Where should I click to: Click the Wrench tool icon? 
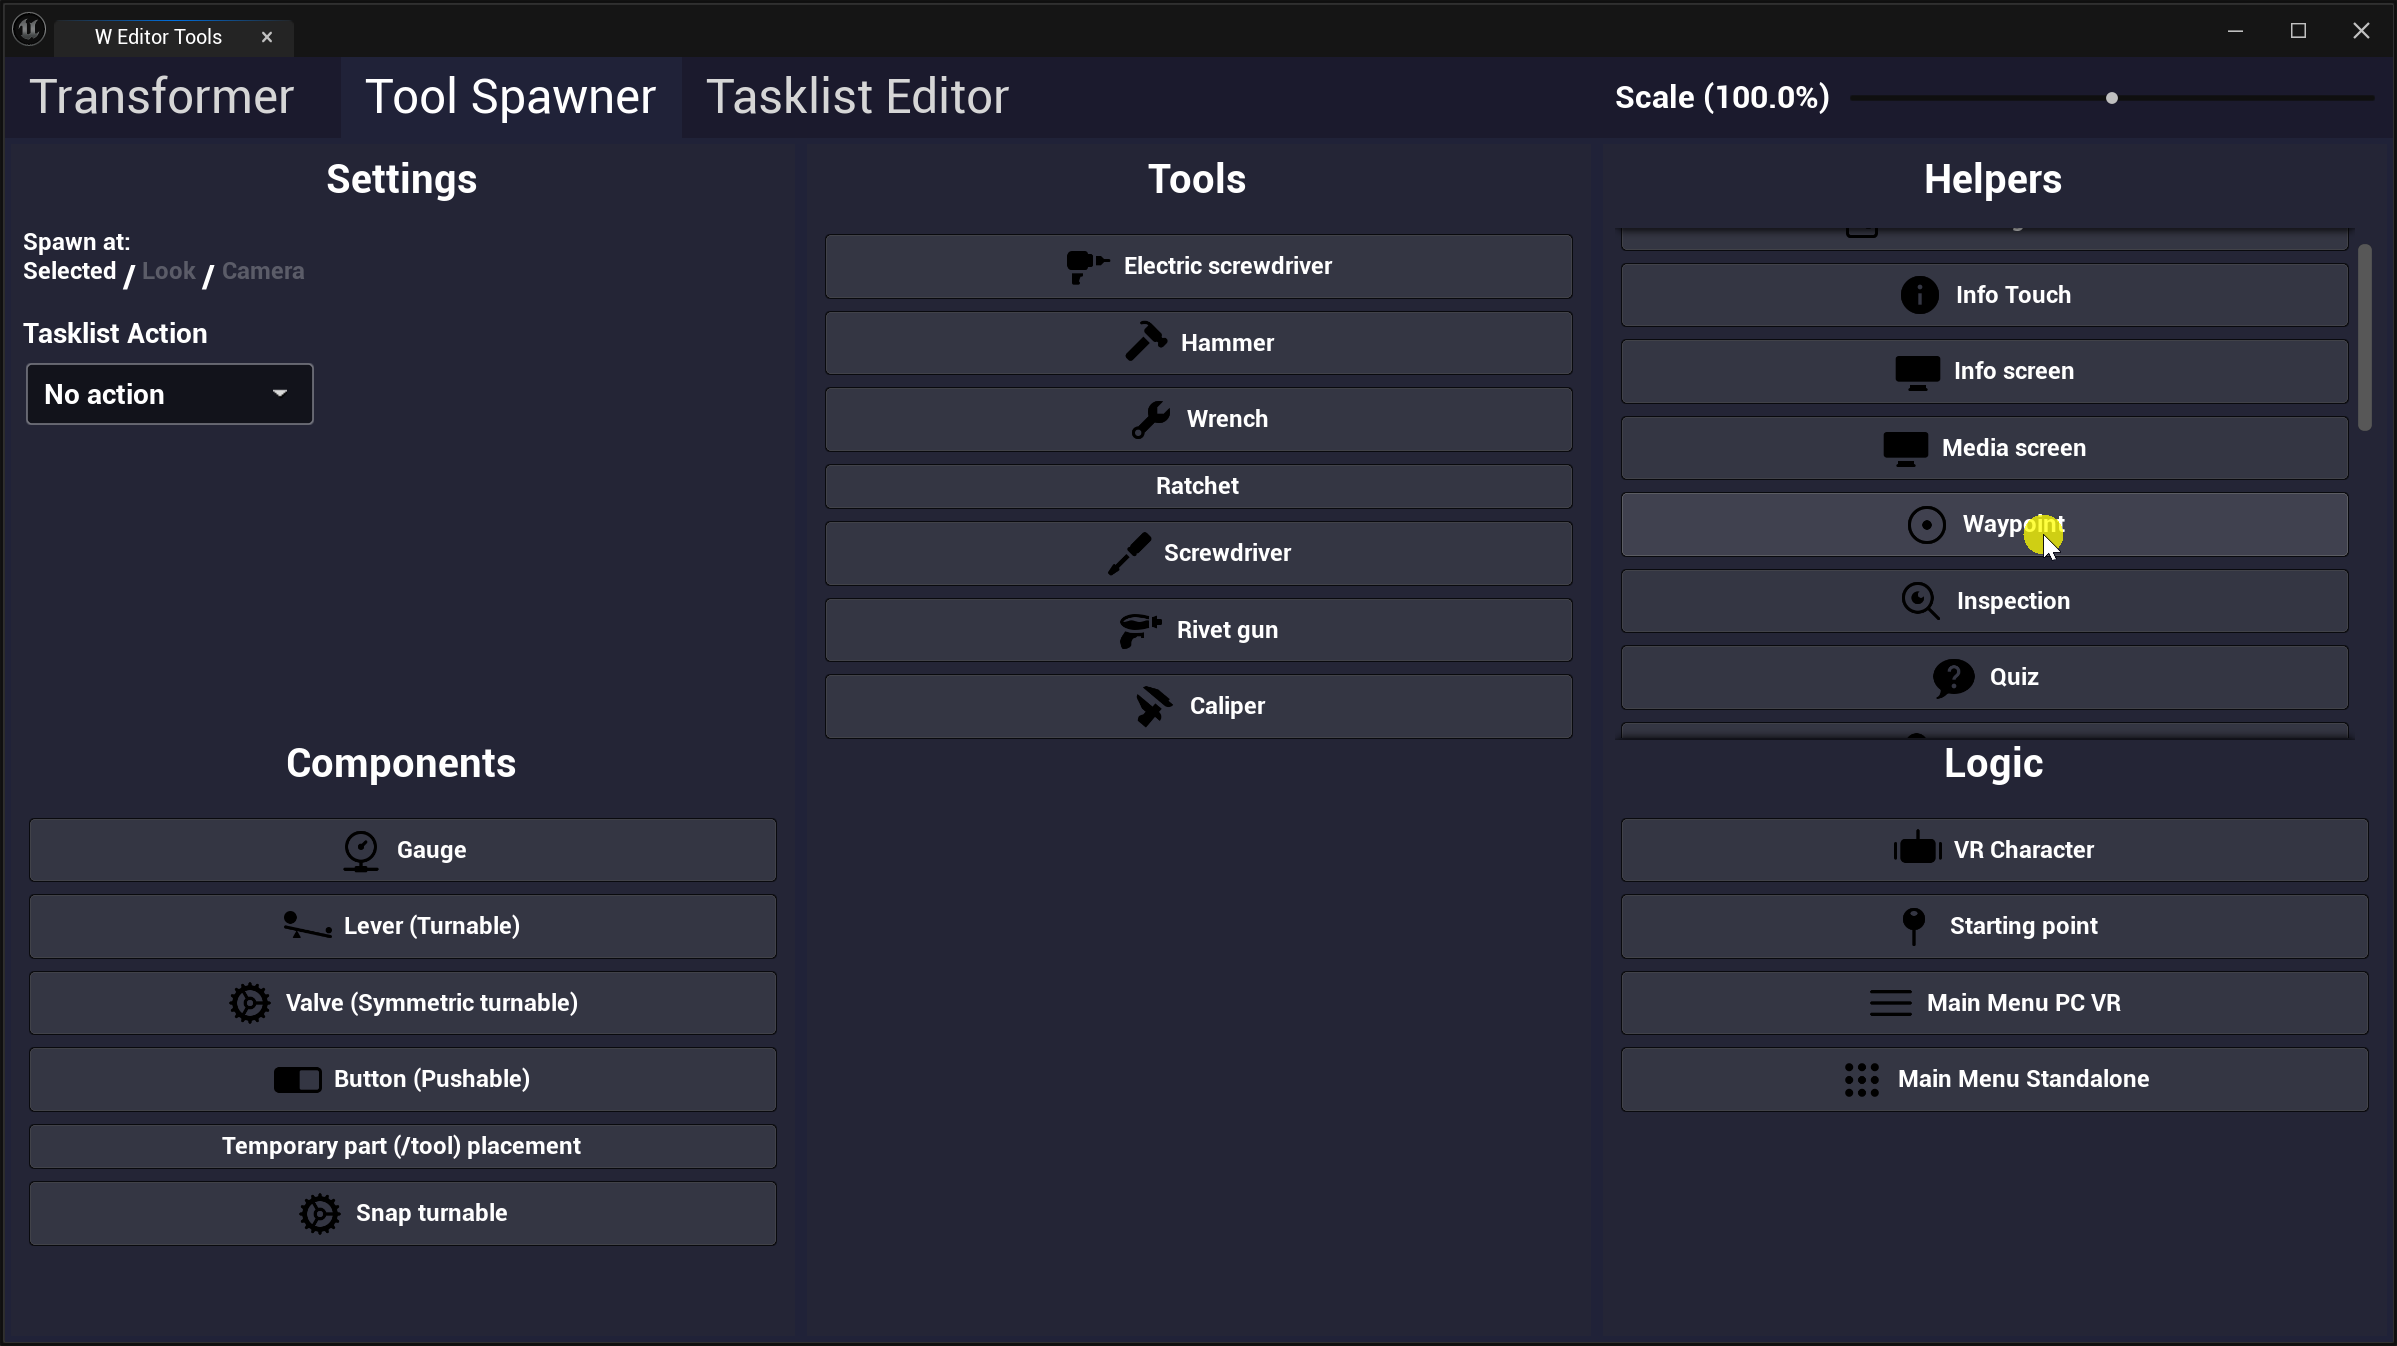click(x=1150, y=419)
